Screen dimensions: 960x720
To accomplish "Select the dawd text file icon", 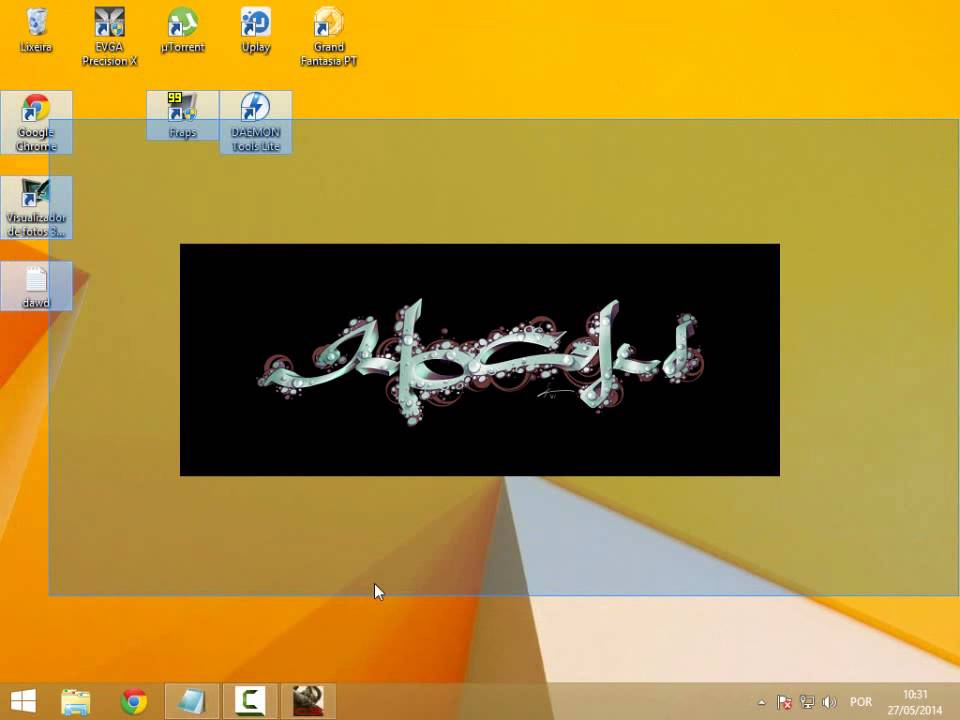I will [36, 286].
